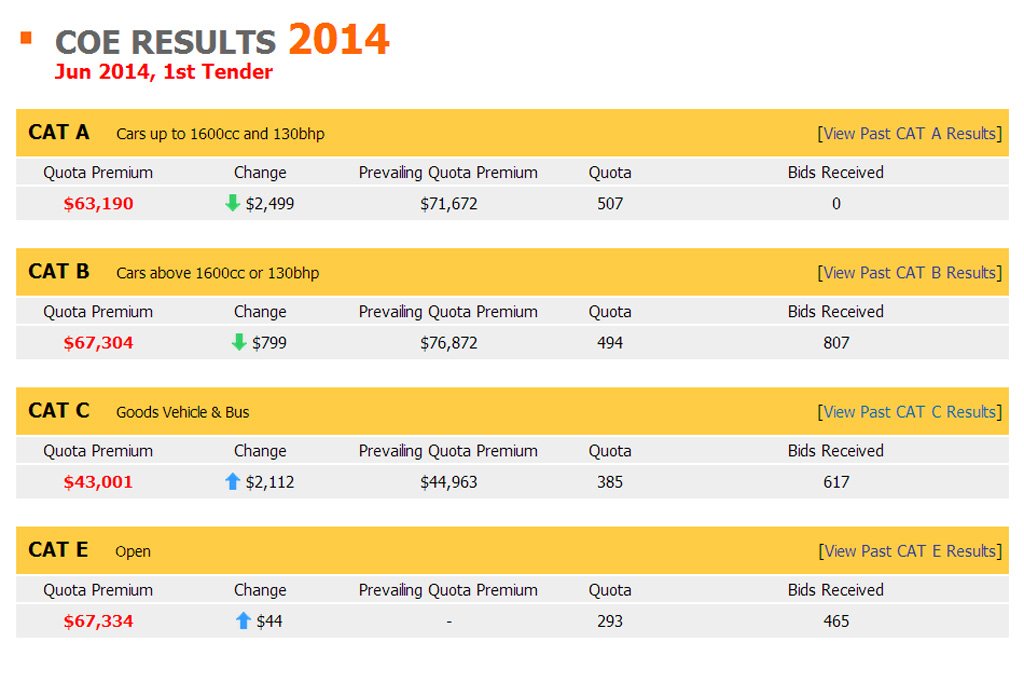Open View Past CAT C Results link
The height and width of the screenshot is (683, 1024).
[909, 411]
